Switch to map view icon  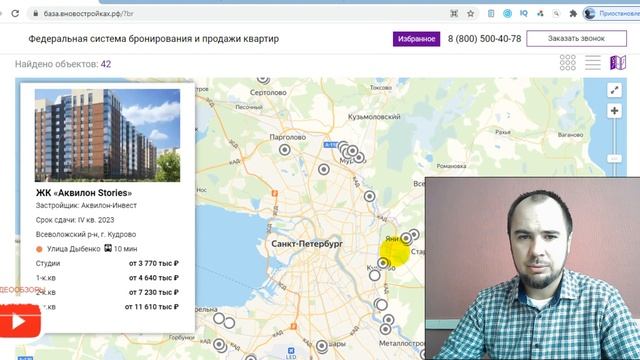pyautogui.click(x=618, y=62)
